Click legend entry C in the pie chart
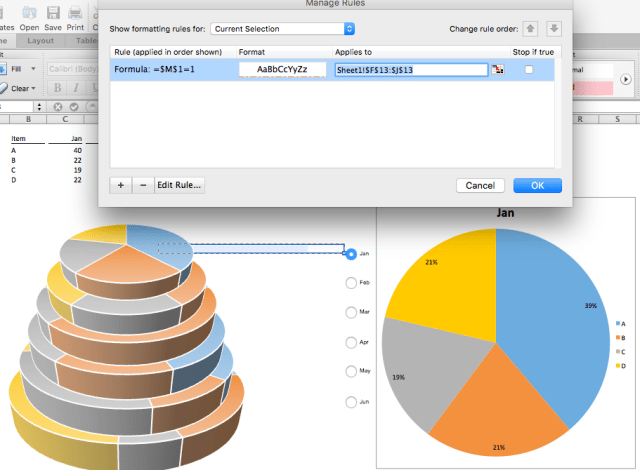Viewport: 640px width, 470px height. tap(620, 352)
